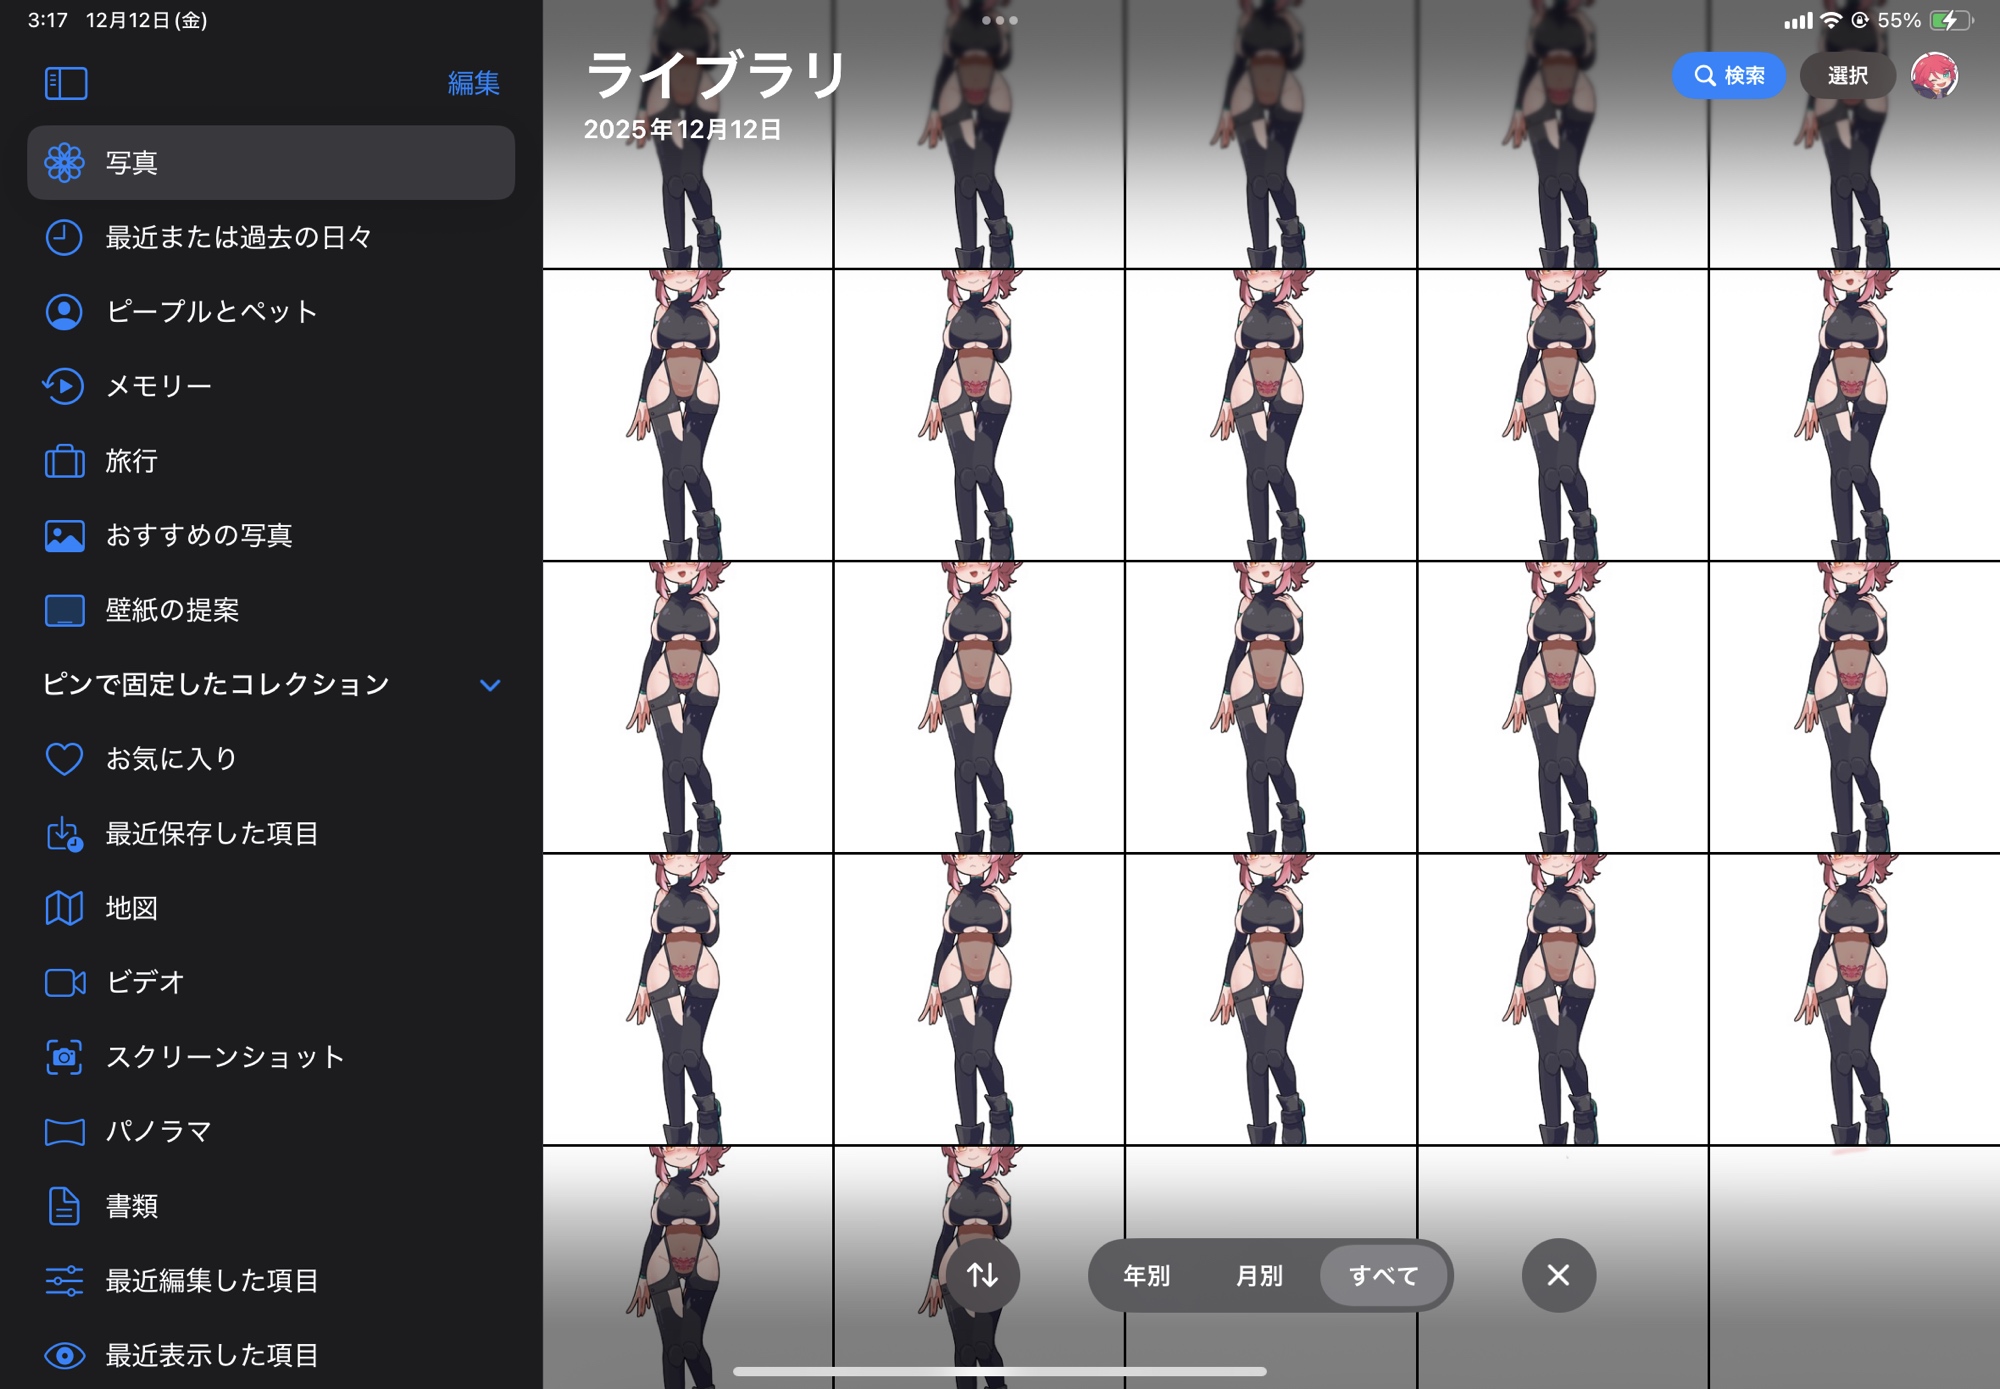
Task: Close the view options bar
Action: pyautogui.click(x=1558, y=1275)
